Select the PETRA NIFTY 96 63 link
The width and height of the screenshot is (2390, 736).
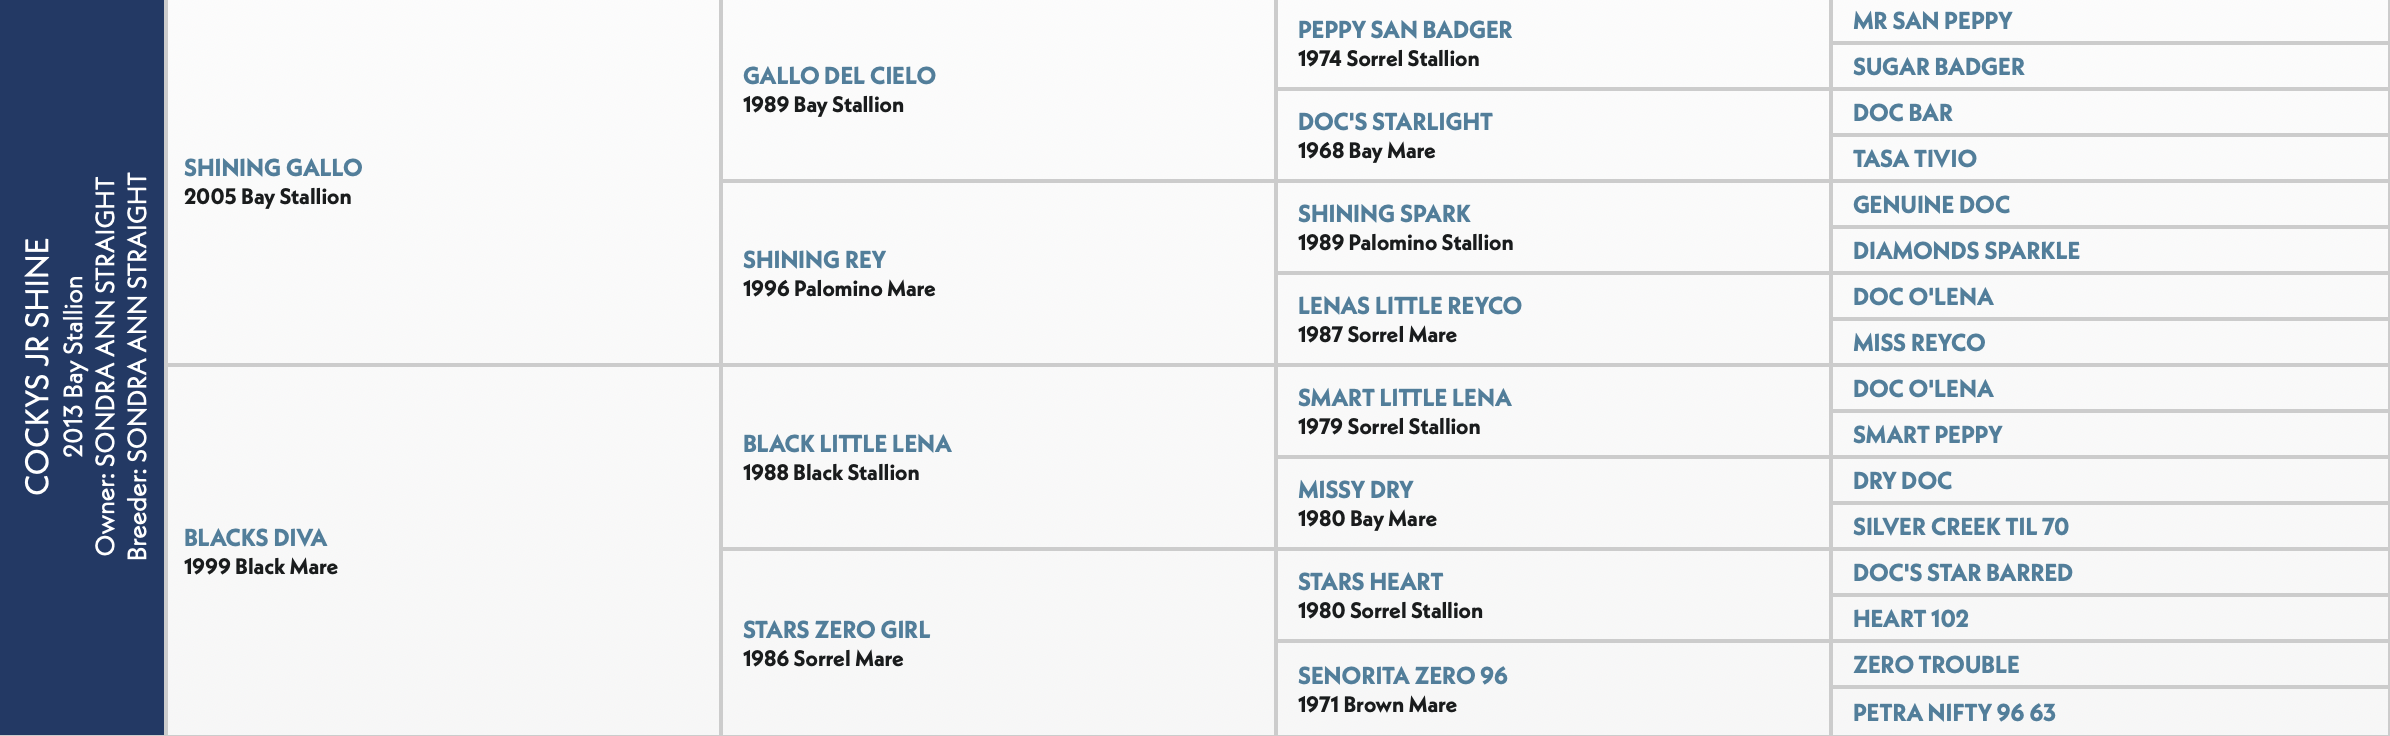(x=1954, y=713)
